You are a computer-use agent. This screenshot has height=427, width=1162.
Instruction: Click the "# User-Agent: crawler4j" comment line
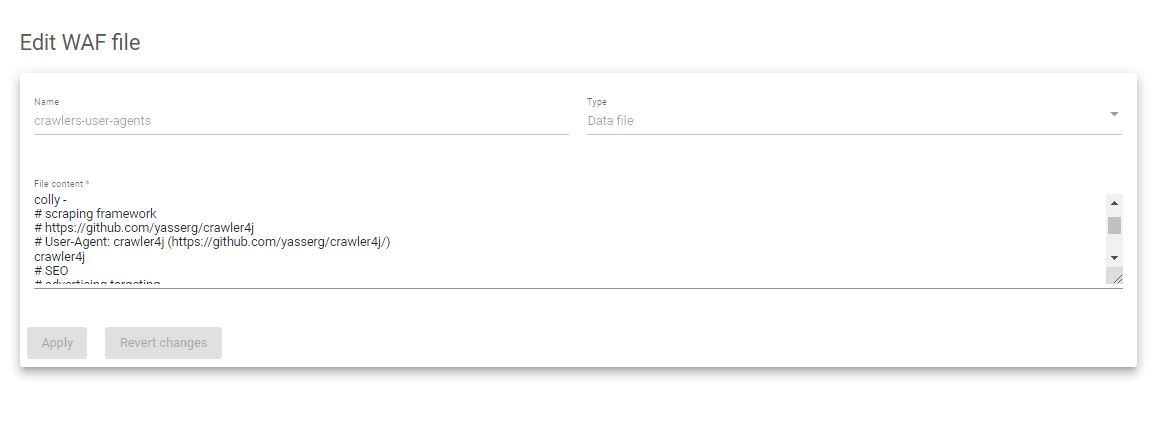click(212, 242)
